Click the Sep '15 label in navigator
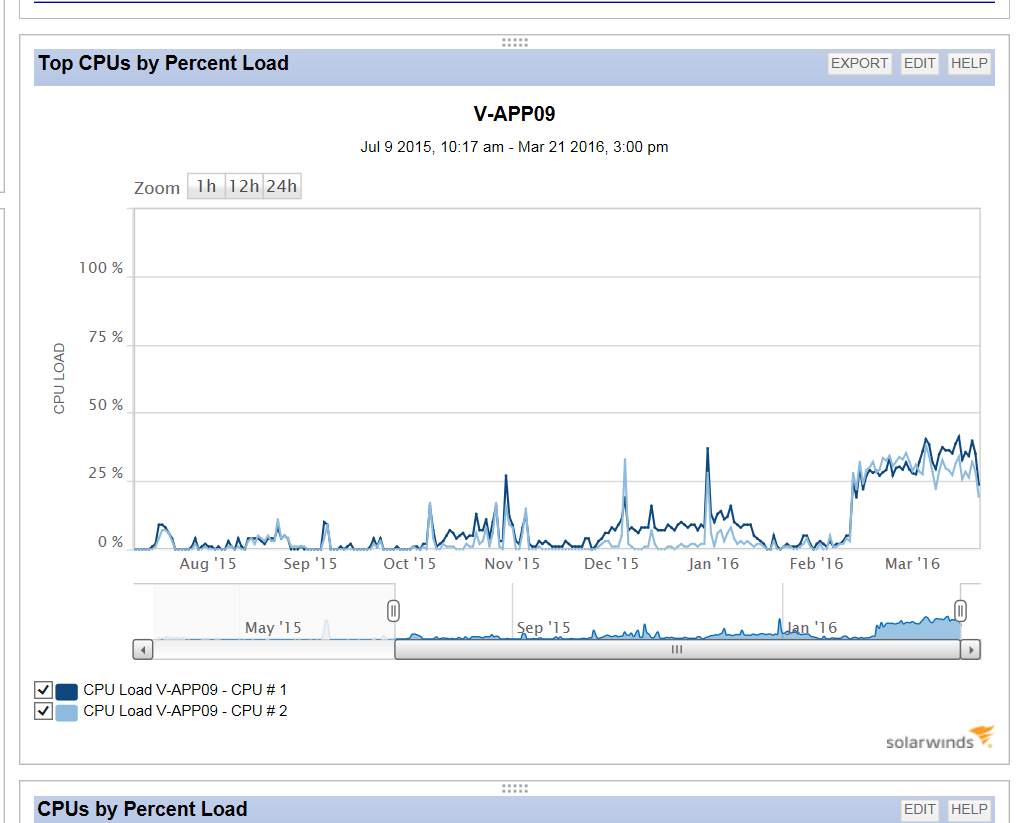Viewport: 1018px width, 823px height. click(x=543, y=628)
